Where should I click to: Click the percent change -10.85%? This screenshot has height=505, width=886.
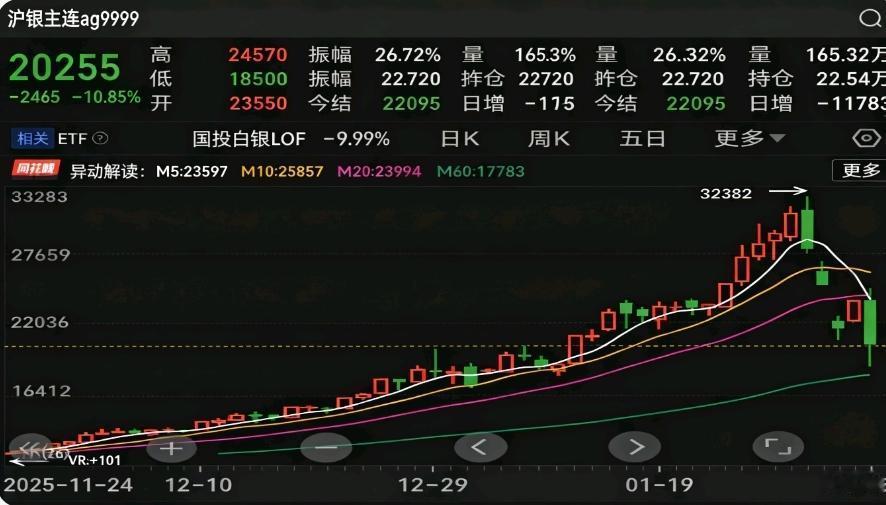[x=106, y=97]
